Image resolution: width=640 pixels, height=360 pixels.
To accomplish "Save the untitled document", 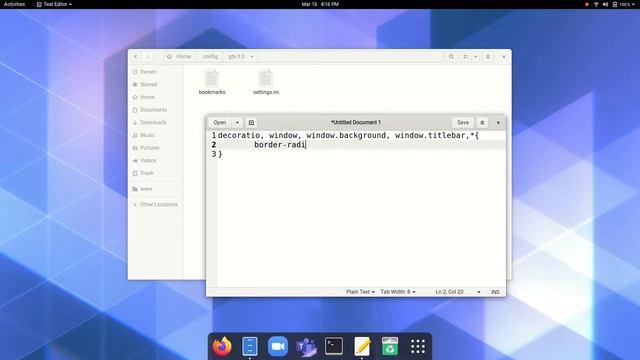I will pos(463,122).
